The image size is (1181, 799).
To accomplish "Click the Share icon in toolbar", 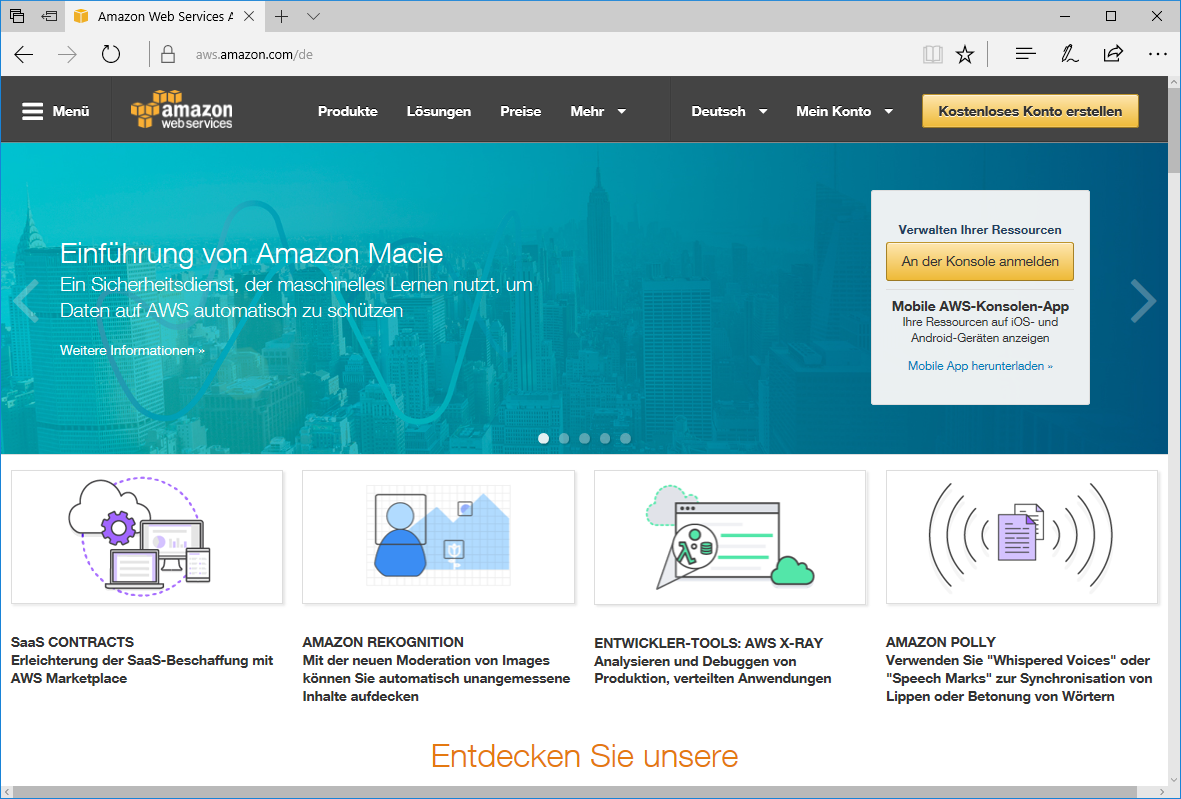I will (1113, 54).
